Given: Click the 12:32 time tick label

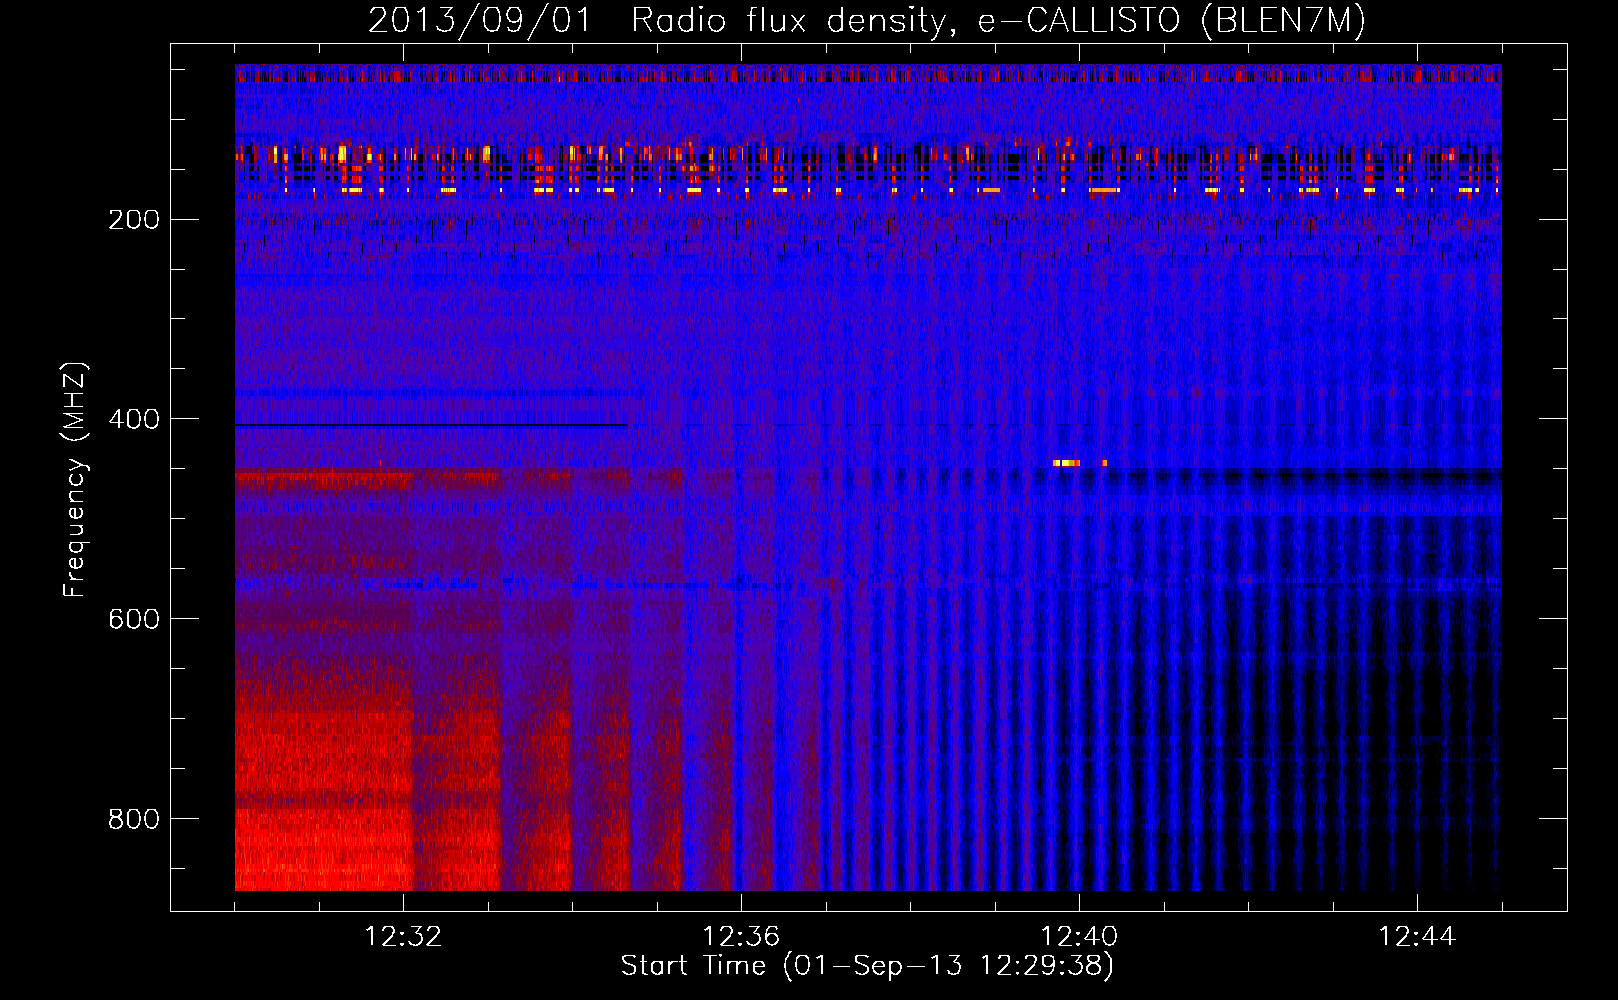Looking at the screenshot, I should [403, 937].
